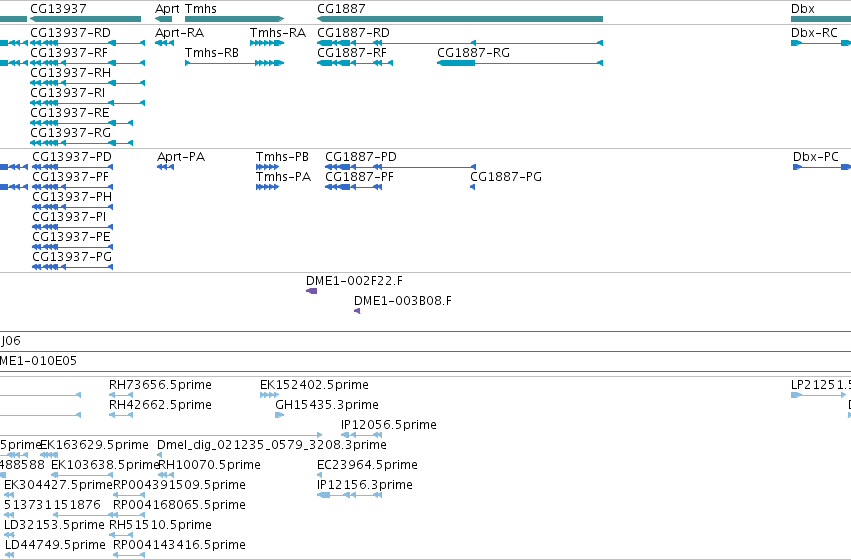This screenshot has width=851, height=560.
Task: Select the CG13937 gene label
Action: (x=58, y=9)
